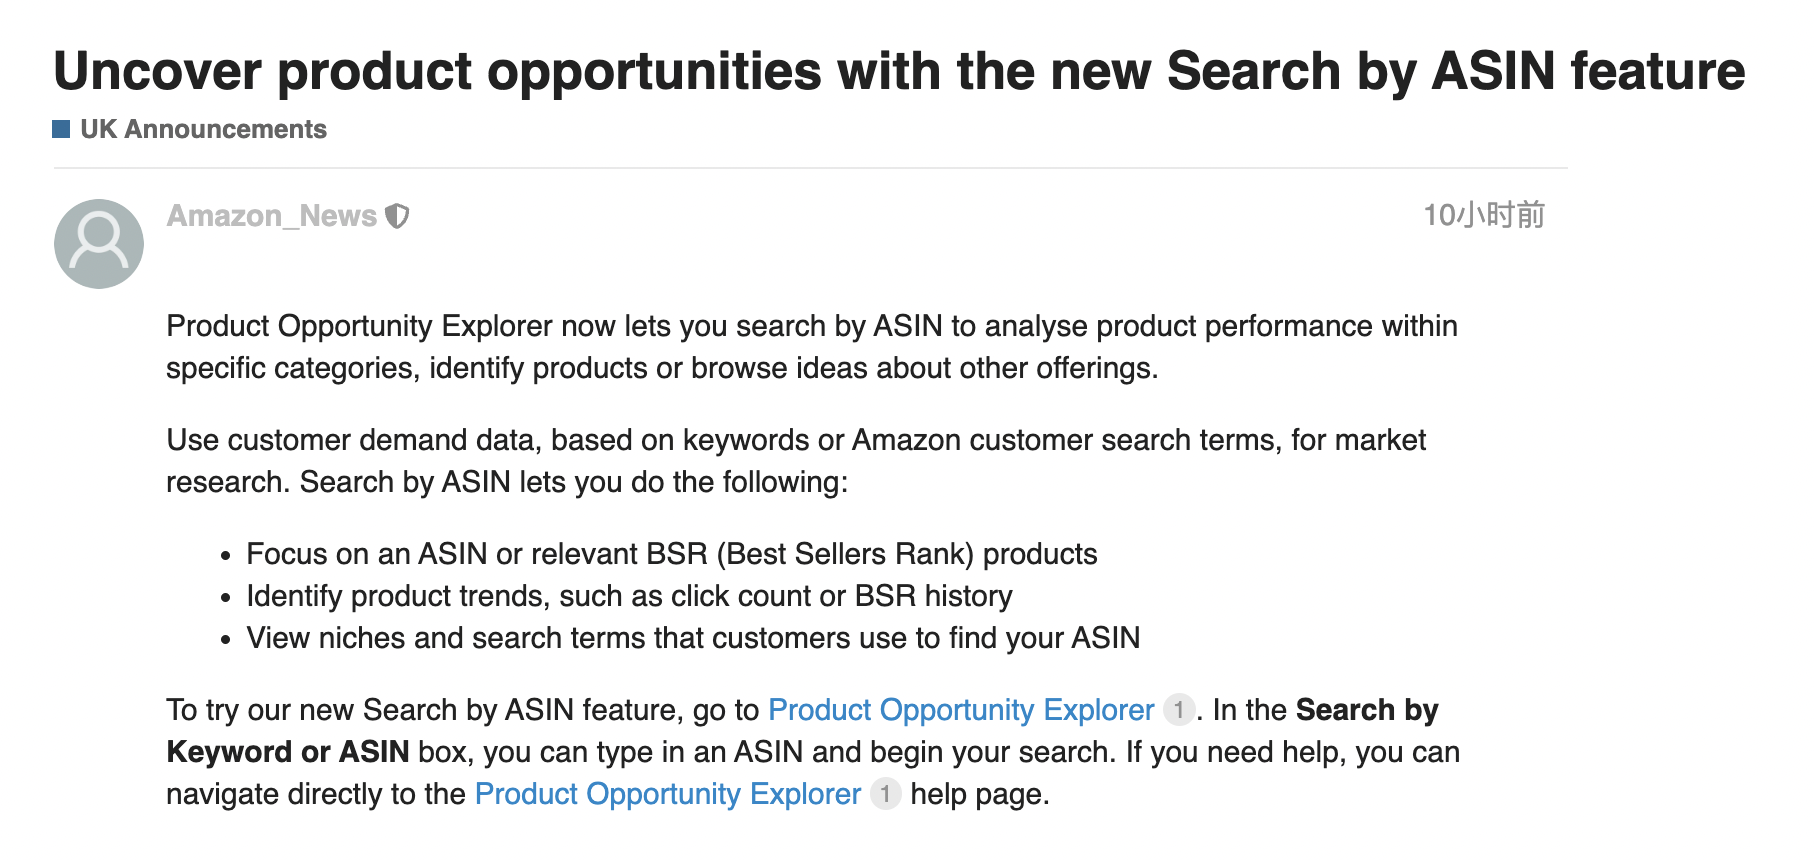1814x860 pixels.
Task: Open the UK Announcements category
Action: 203,129
